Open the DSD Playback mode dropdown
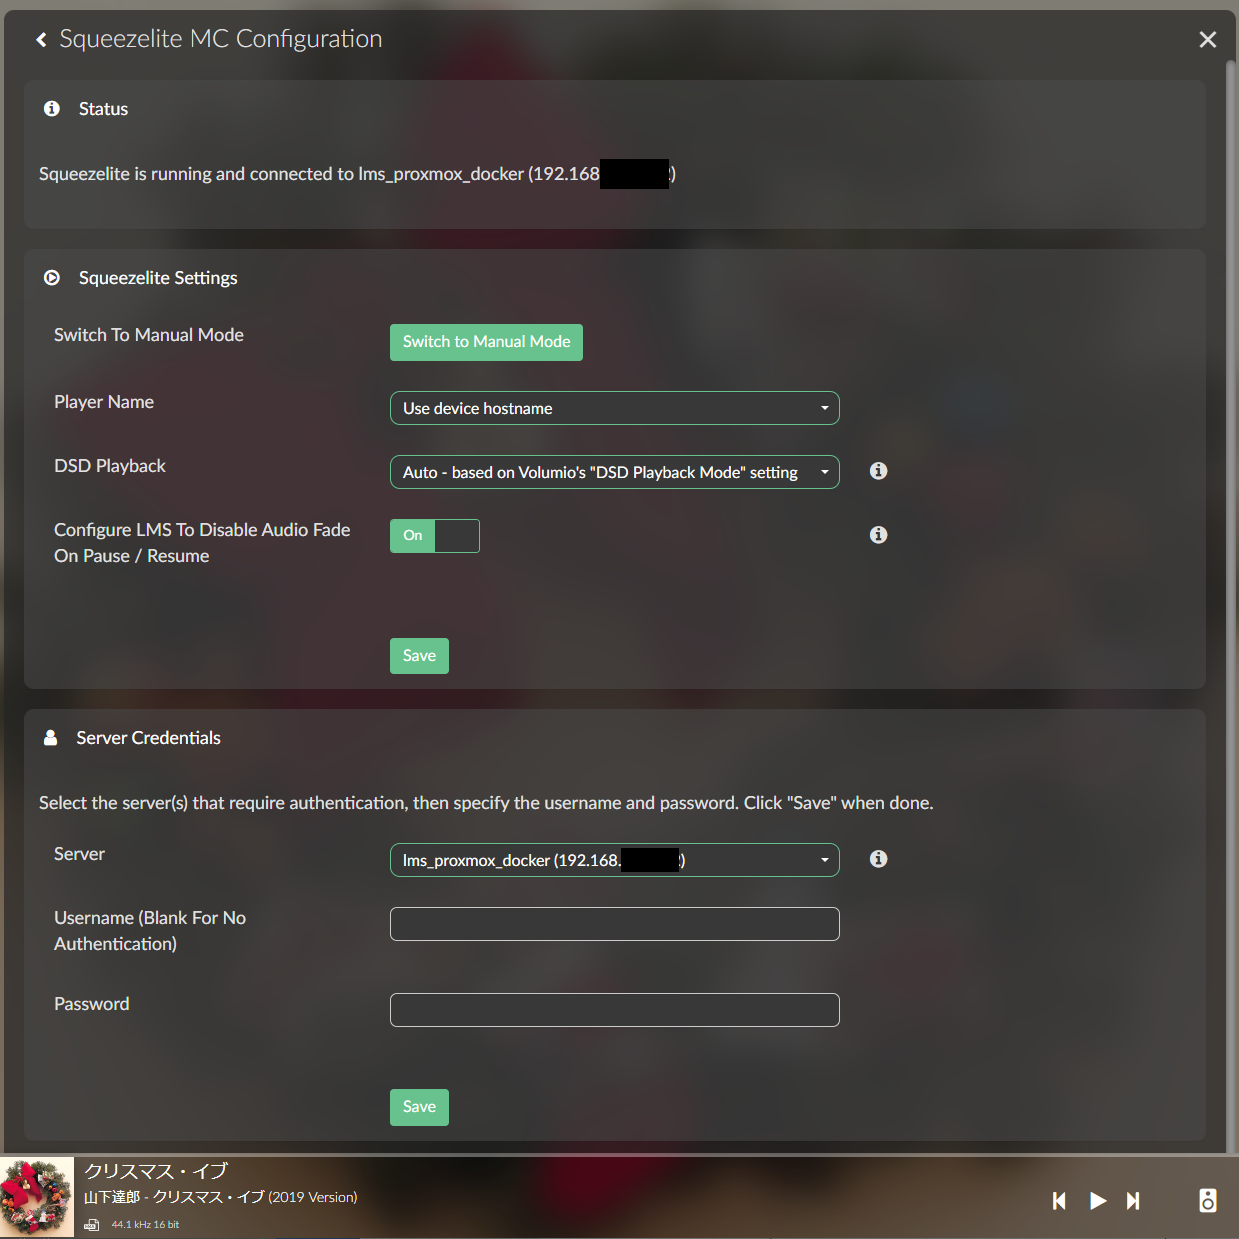Screen dimensions: 1239x1239 click(615, 472)
